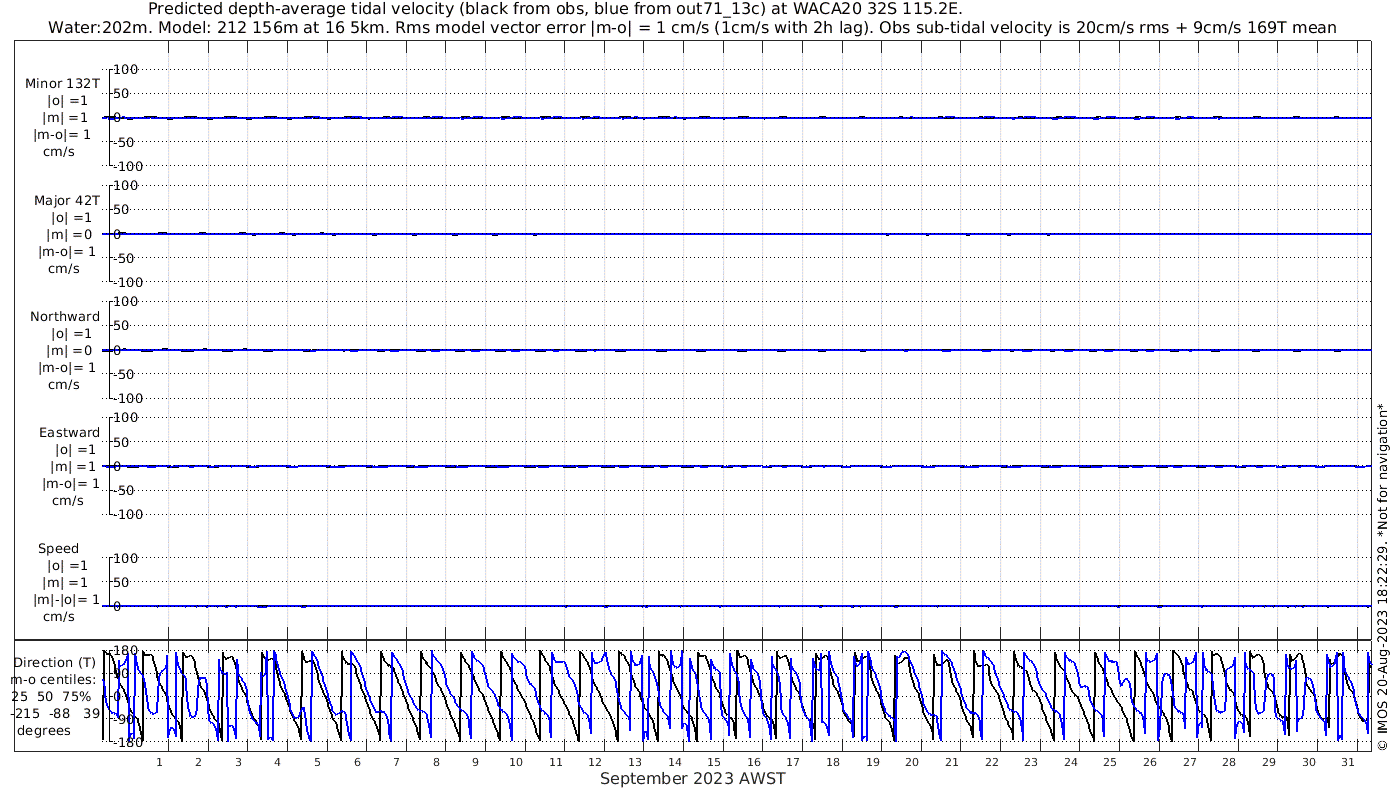Select the 'Minor 132T' panel label
The width and height of the screenshot is (1400, 800).
pos(62,84)
